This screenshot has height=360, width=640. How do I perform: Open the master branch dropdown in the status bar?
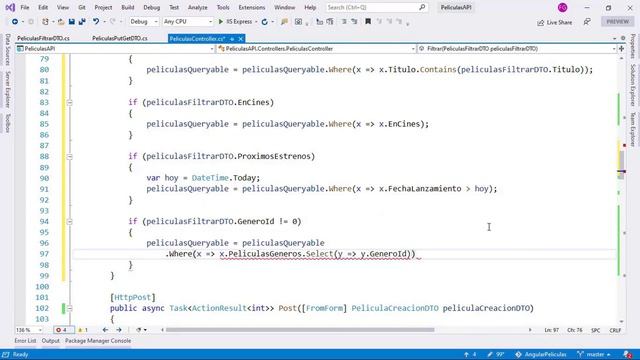(594, 354)
